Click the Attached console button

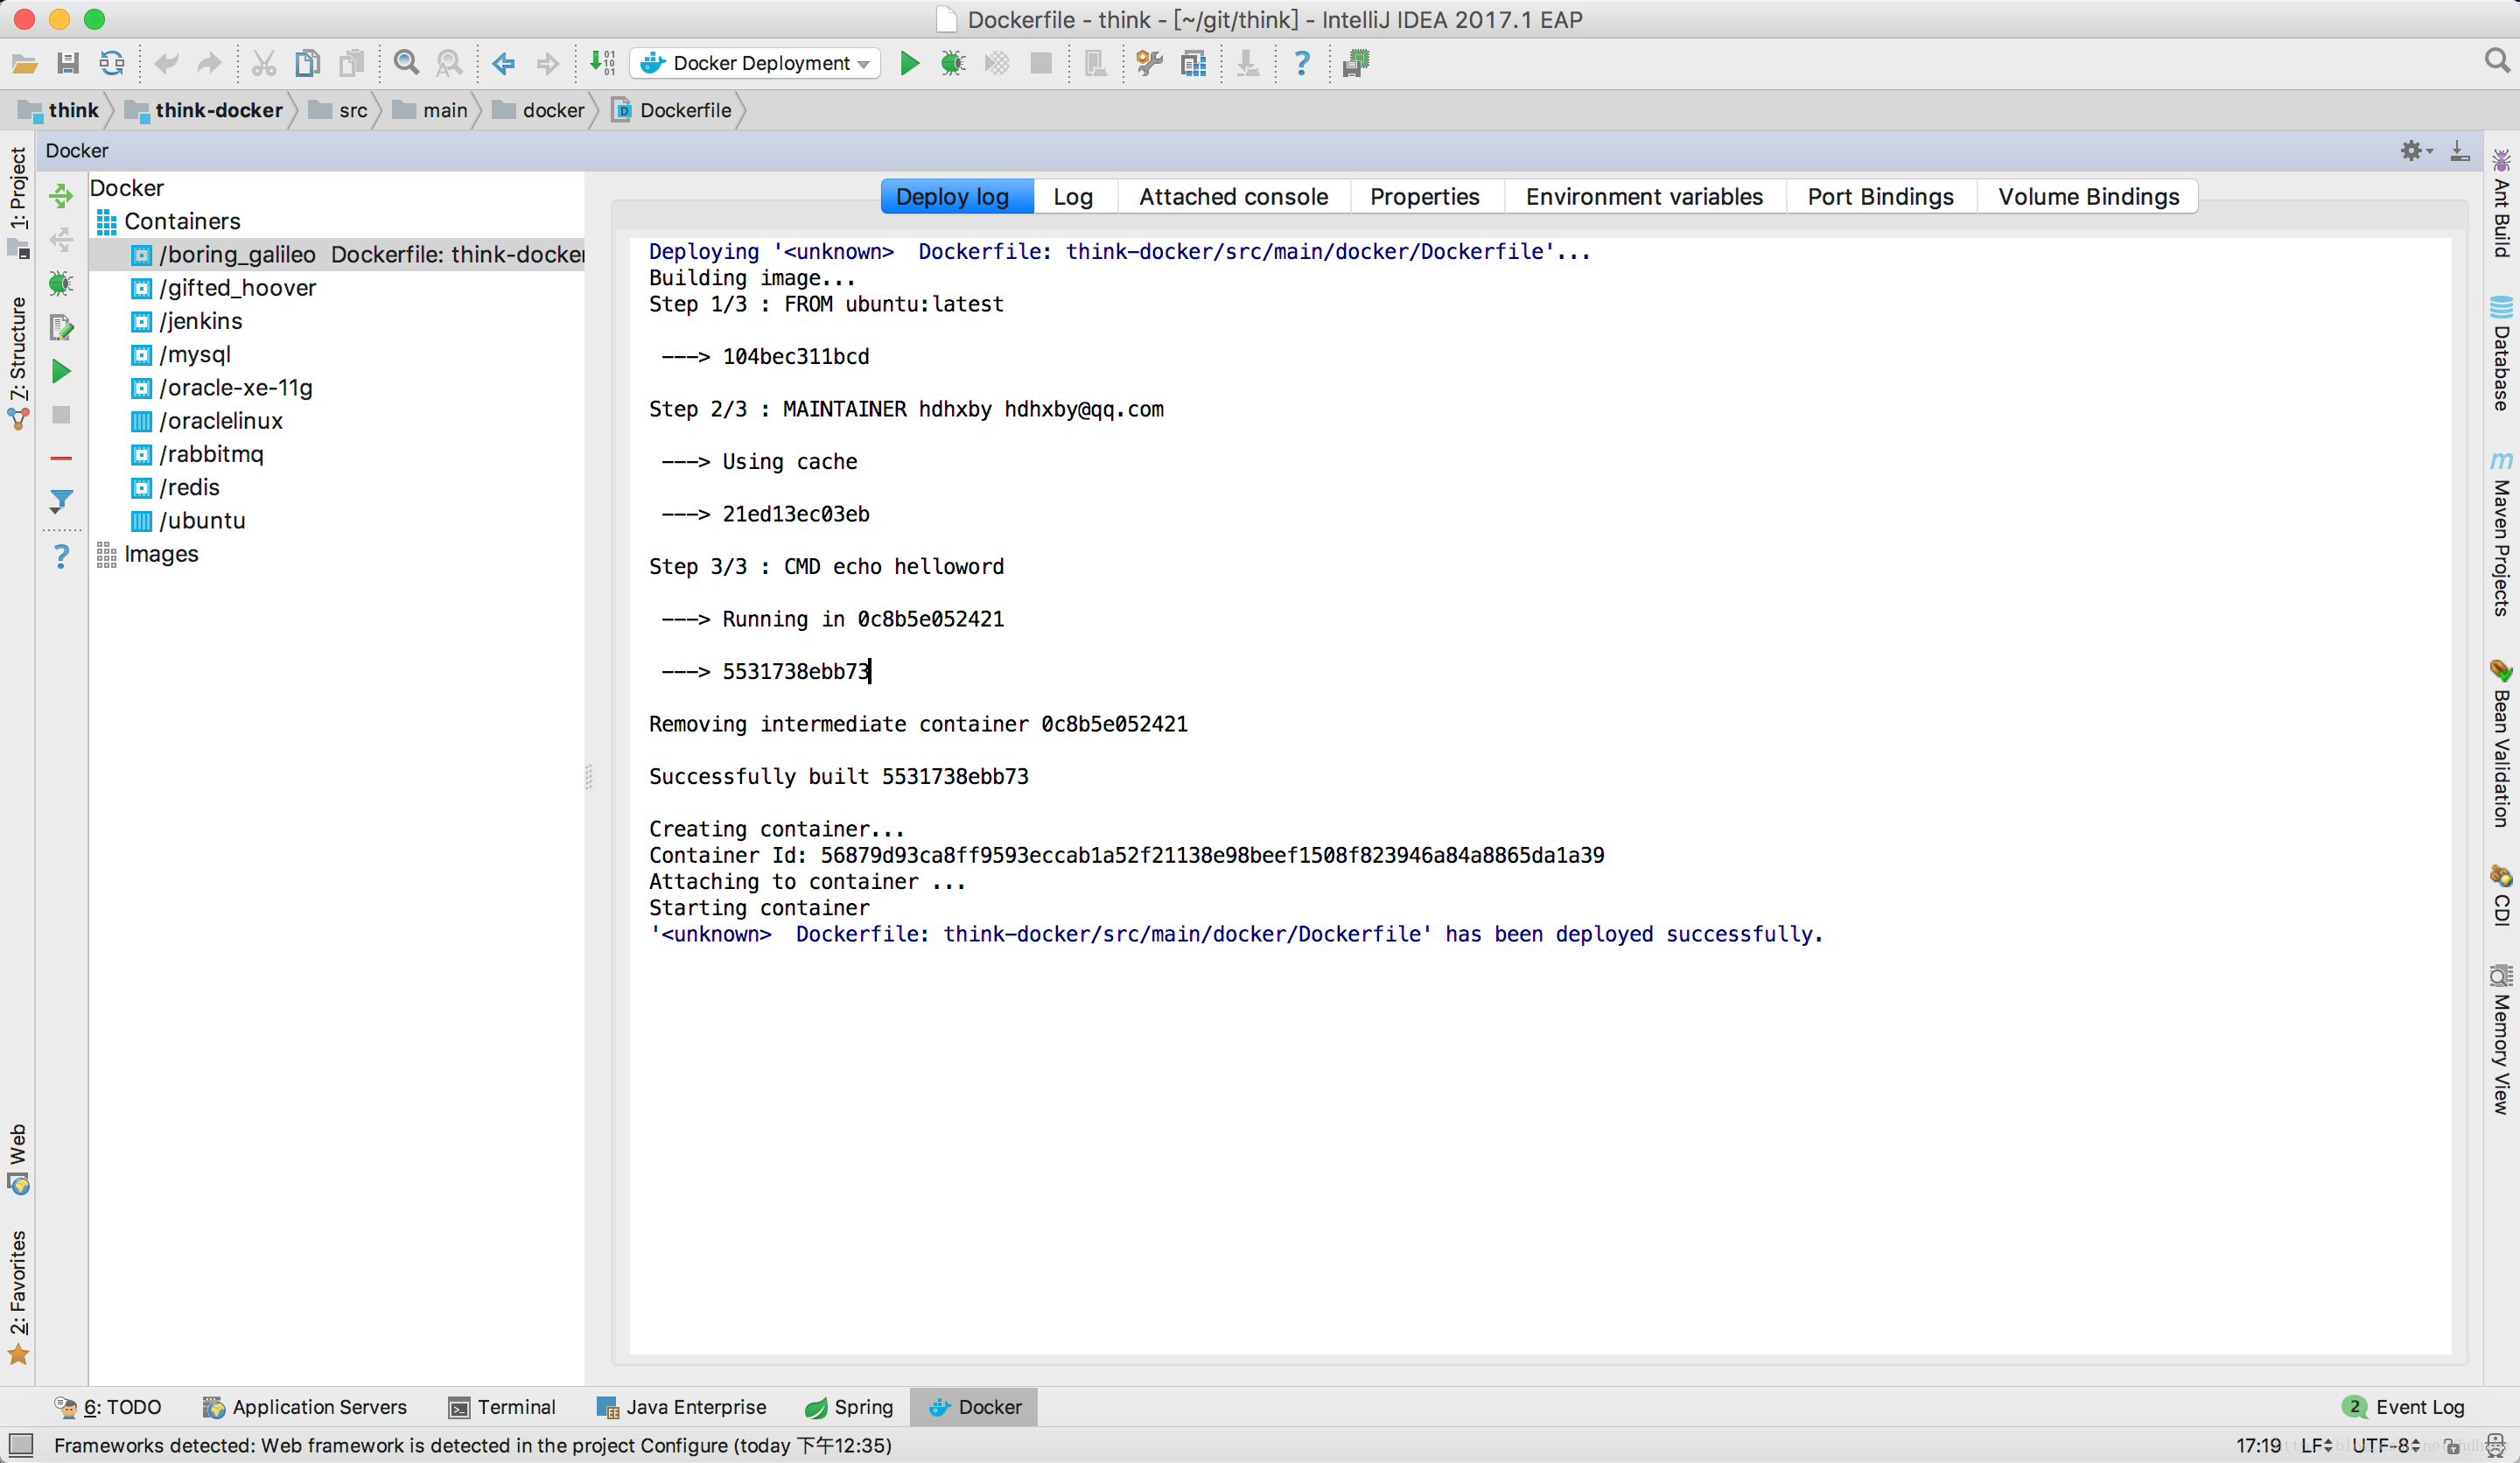(1235, 197)
